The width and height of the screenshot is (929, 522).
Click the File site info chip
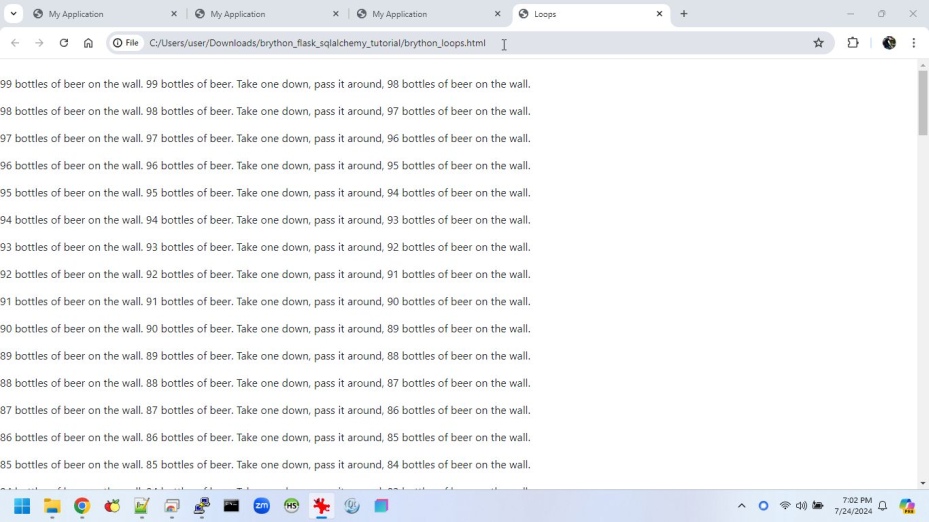click(x=126, y=43)
